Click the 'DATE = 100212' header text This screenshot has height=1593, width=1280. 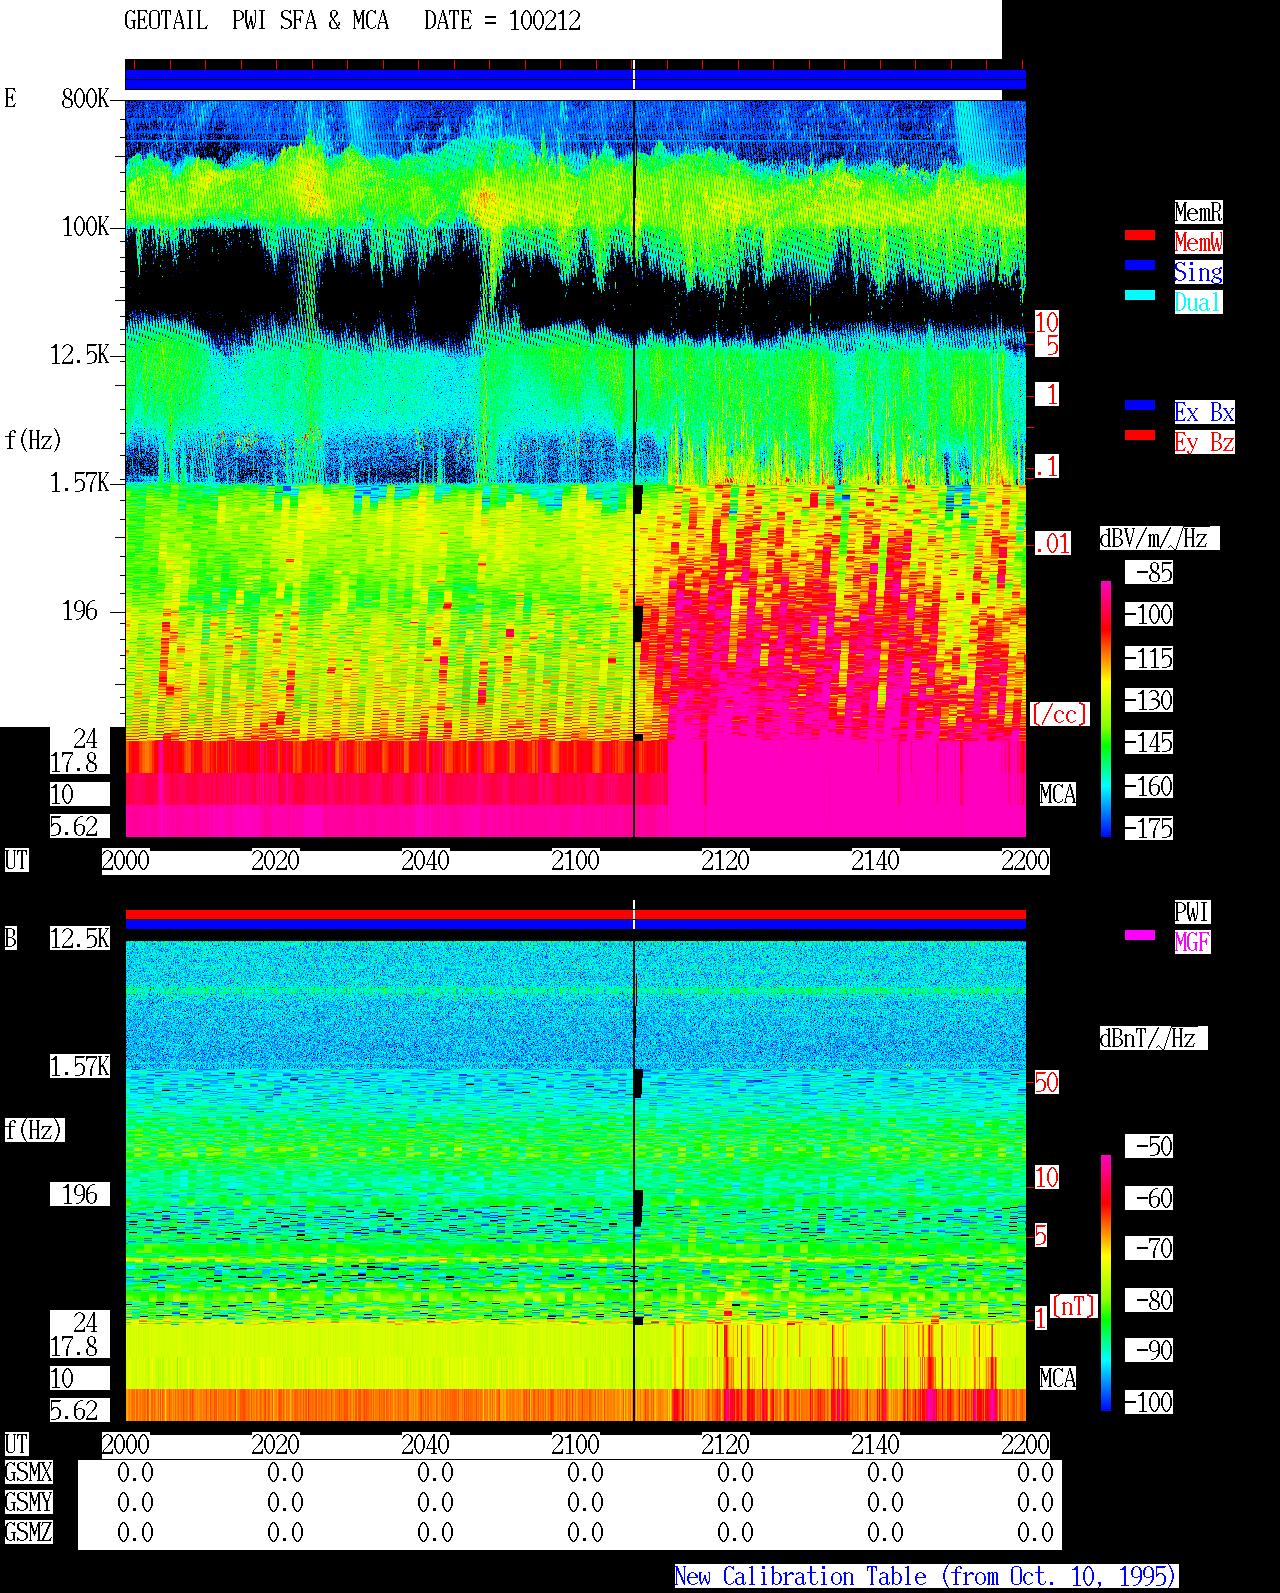[502, 21]
